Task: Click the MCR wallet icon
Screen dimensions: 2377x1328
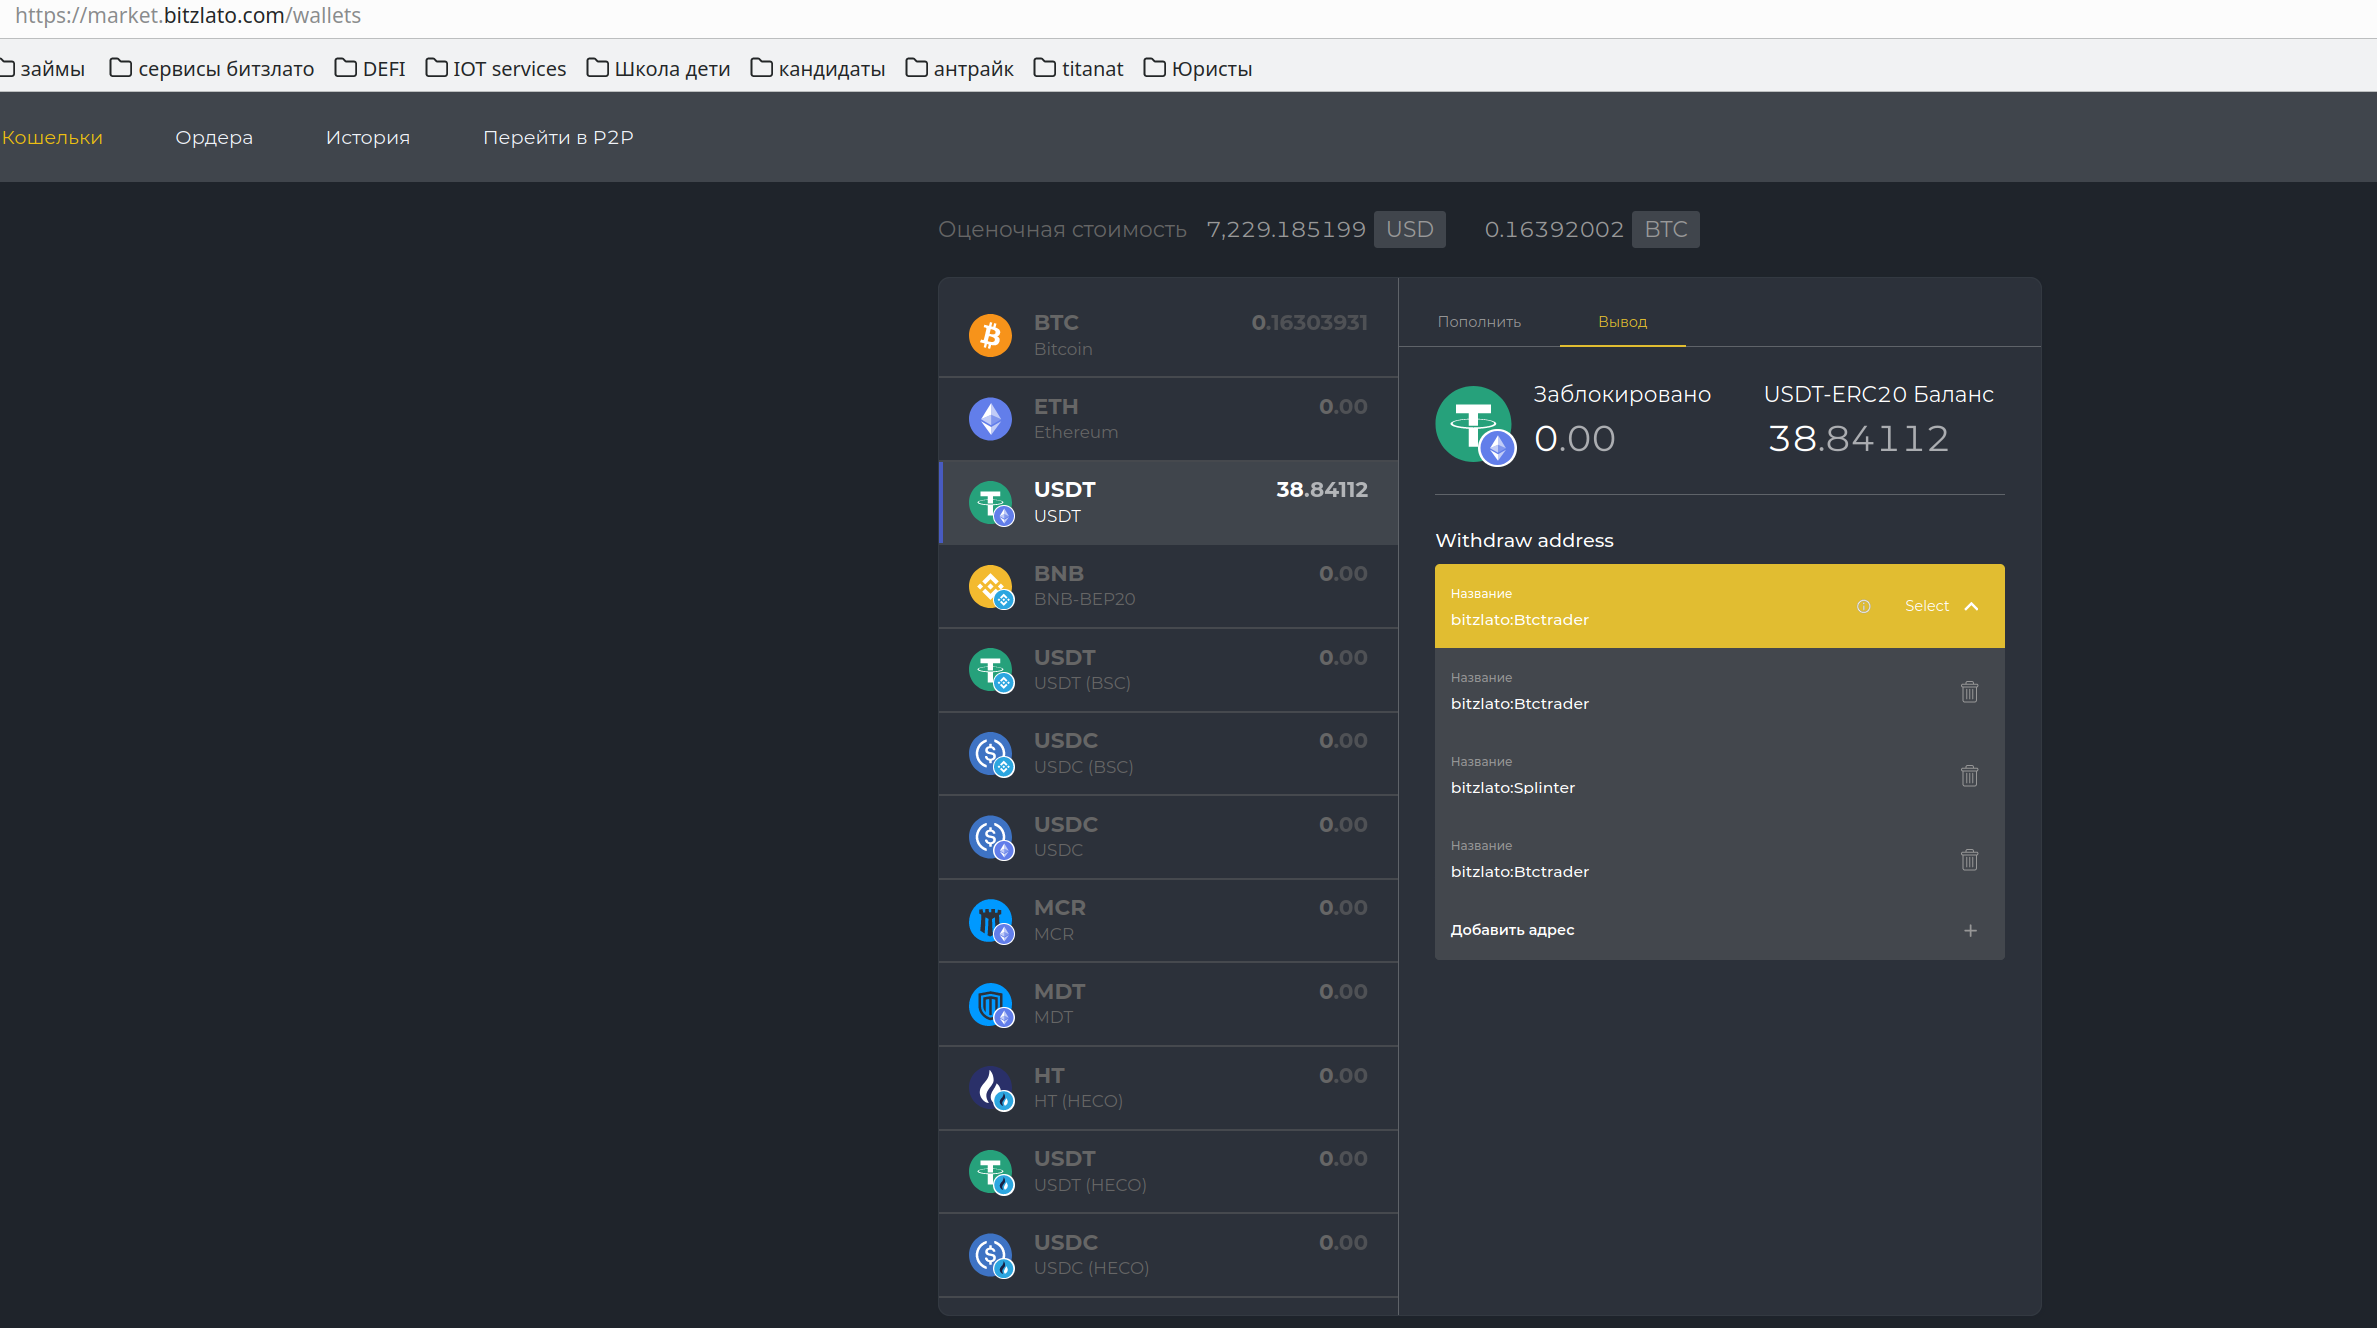Action: coord(990,920)
